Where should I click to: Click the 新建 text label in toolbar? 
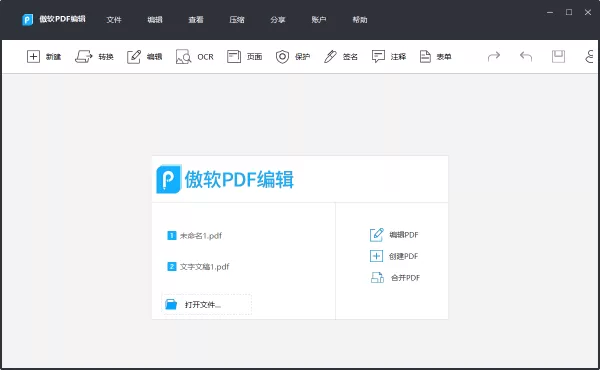tap(53, 57)
